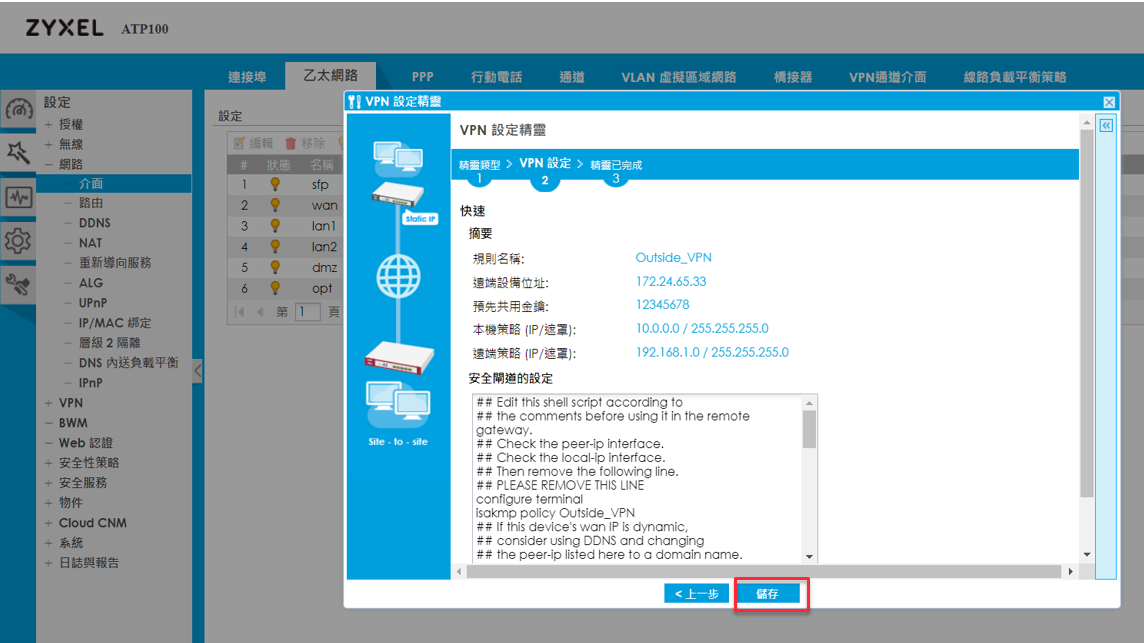This screenshot has width=1144, height=643.
Task: Open the monitor waveform sidebar icon
Action: point(18,197)
